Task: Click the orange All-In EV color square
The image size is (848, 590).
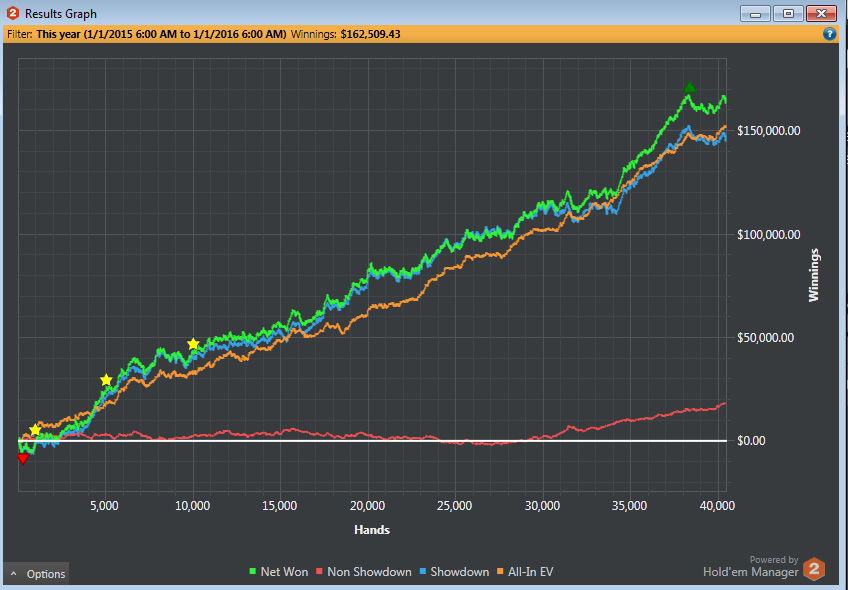Action: (505, 572)
